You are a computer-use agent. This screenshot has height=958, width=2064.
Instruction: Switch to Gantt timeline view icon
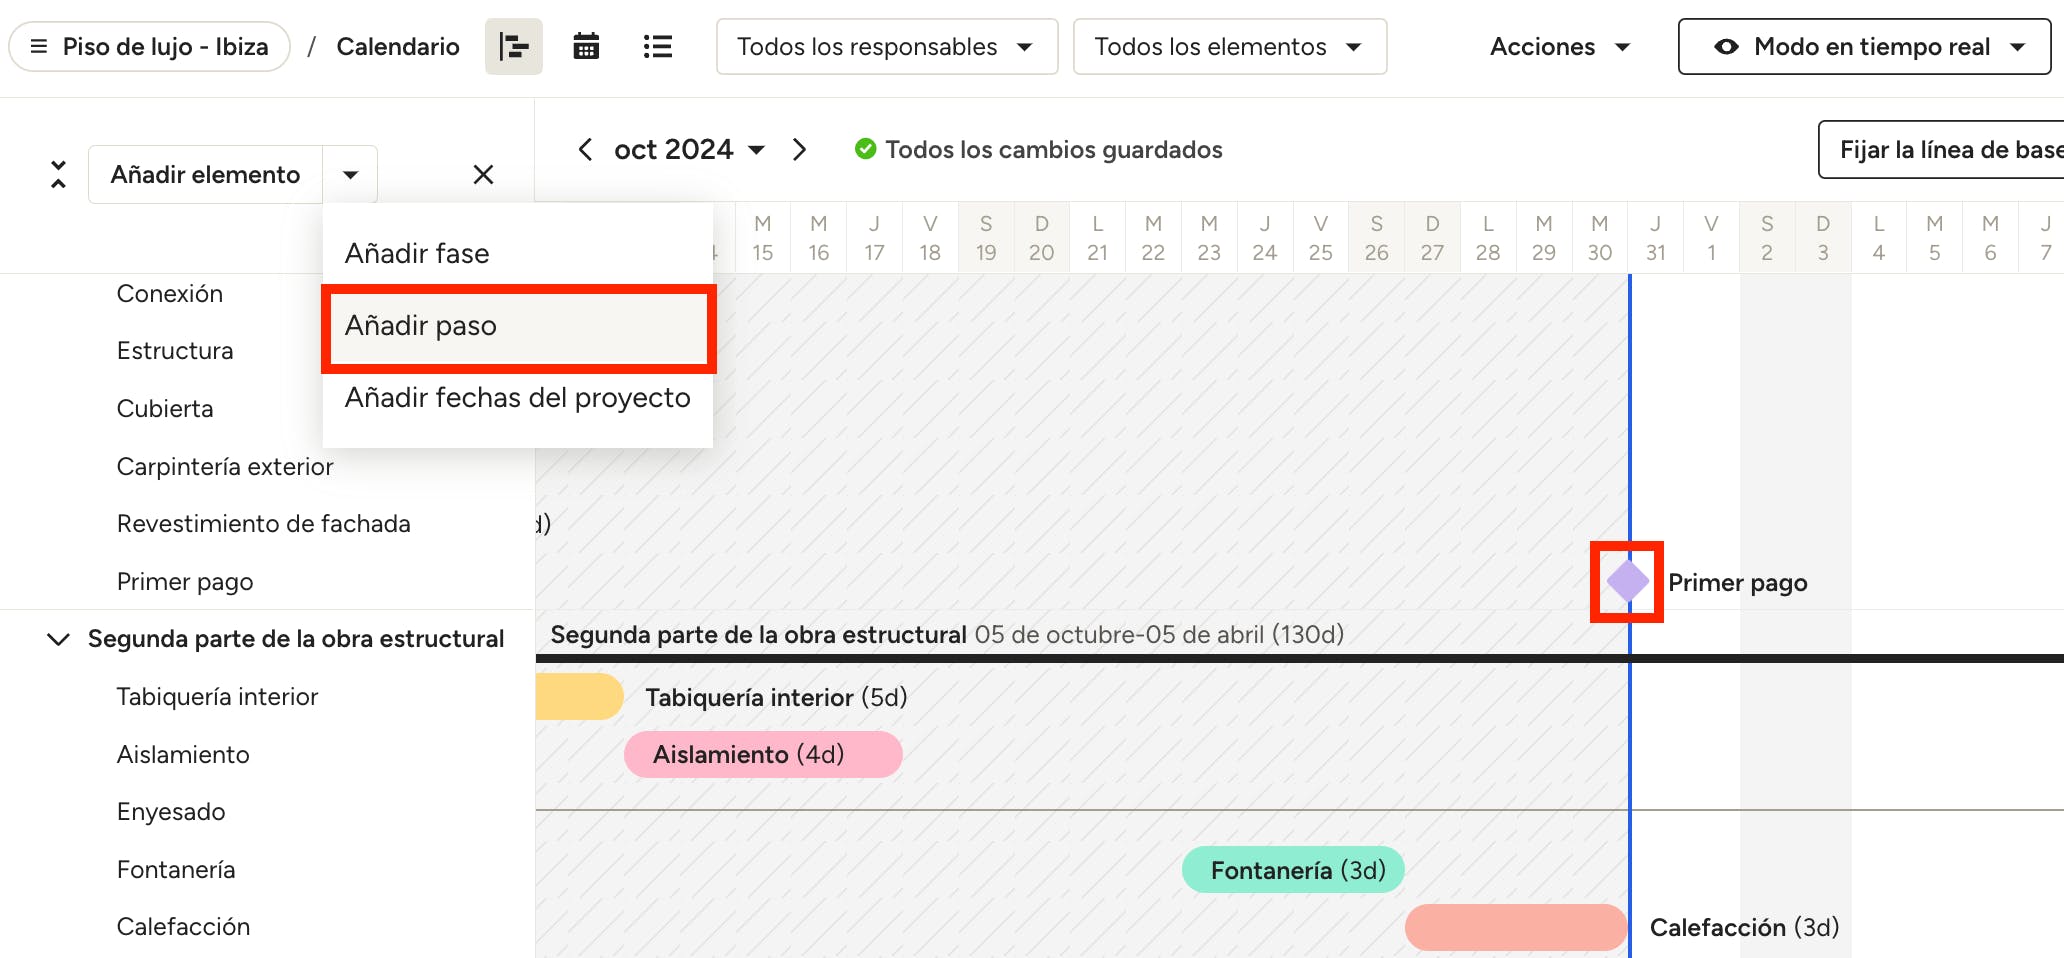click(513, 47)
